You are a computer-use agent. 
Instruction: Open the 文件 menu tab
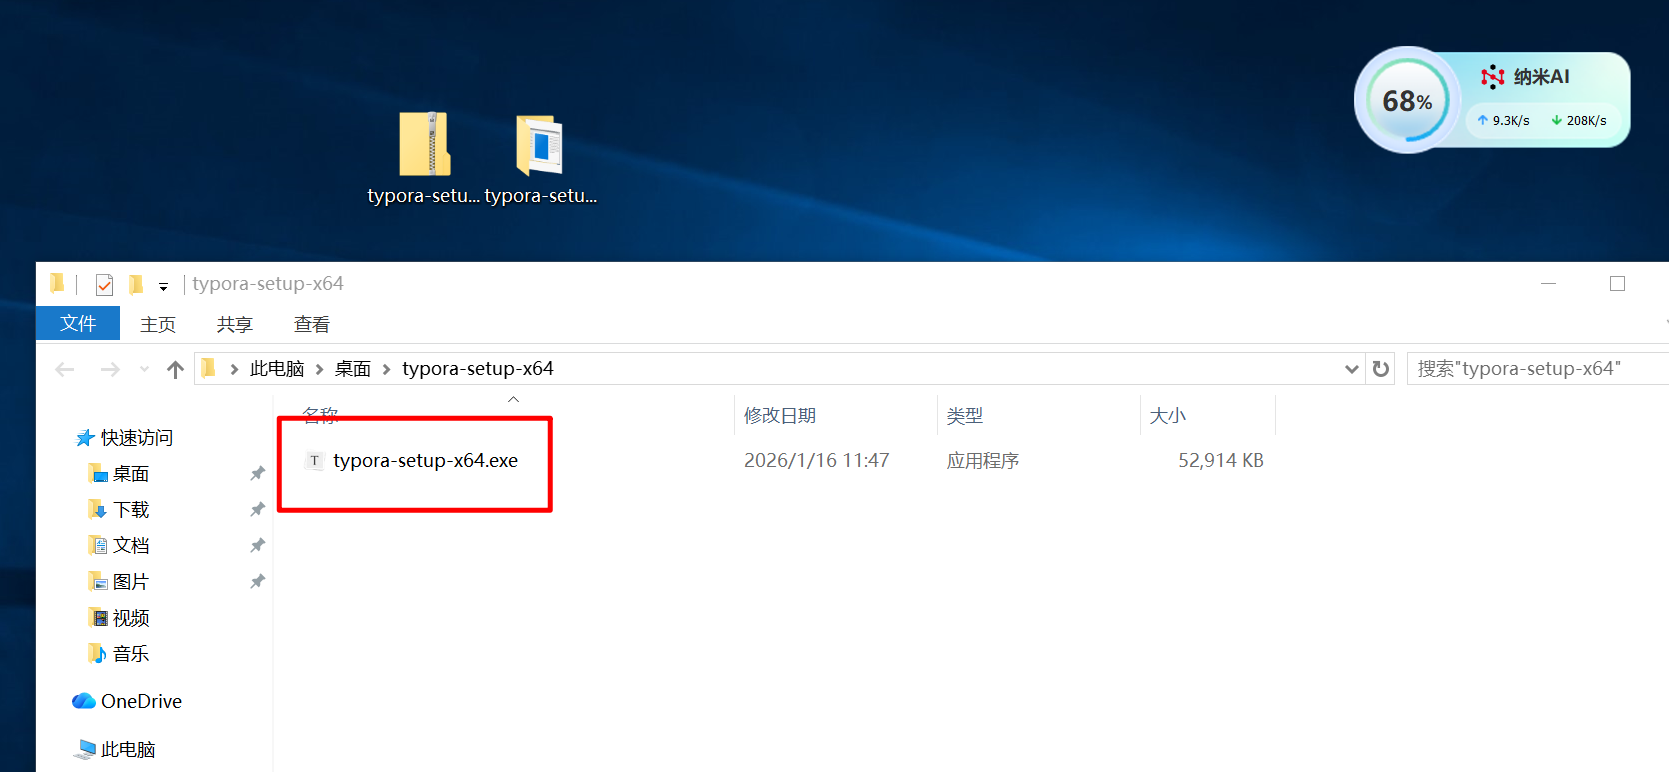click(78, 324)
